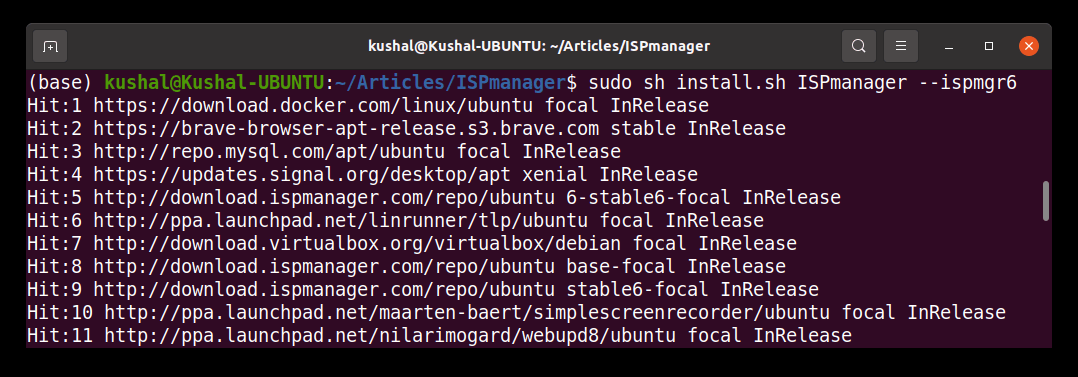Open the simplescreenrecorder launchpad URL
Image resolution: width=1078 pixels, height=377 pixels.
pos(468,313)
